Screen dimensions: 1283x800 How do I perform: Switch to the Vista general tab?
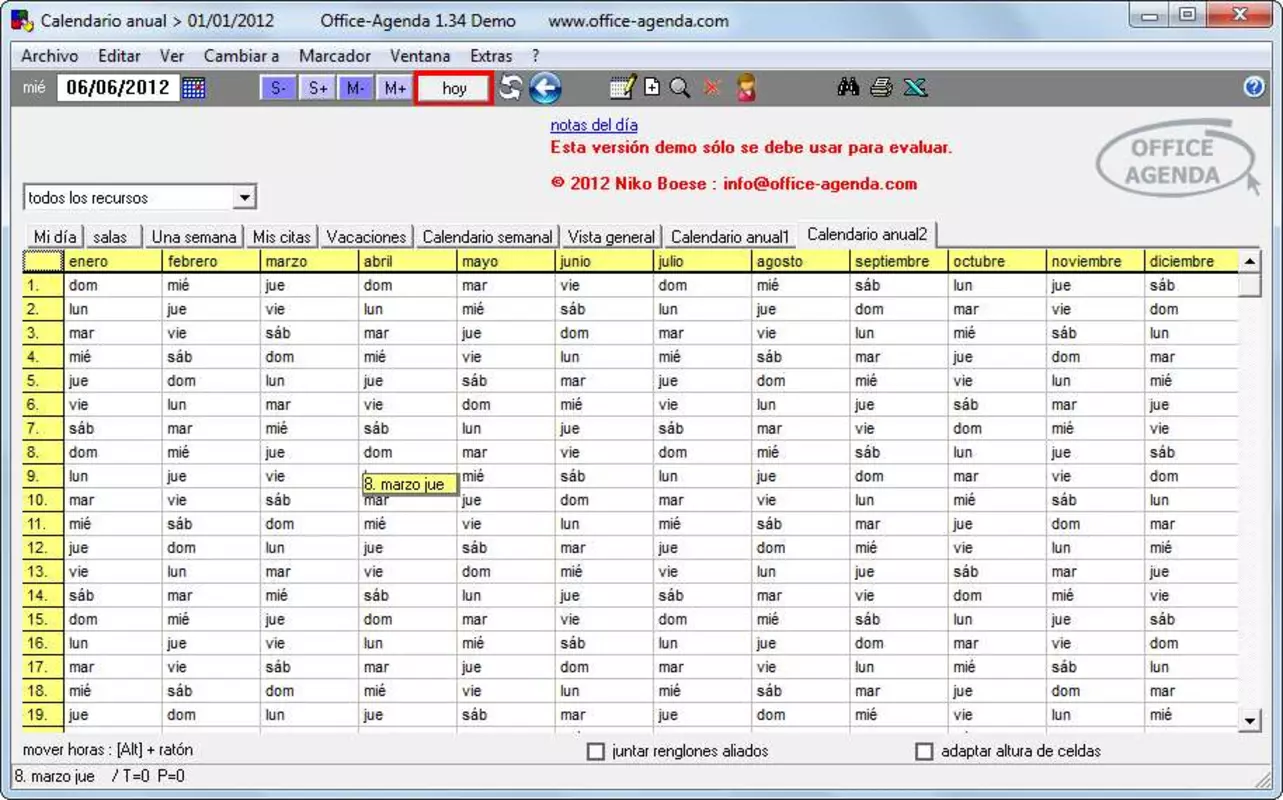pos(611,237)
